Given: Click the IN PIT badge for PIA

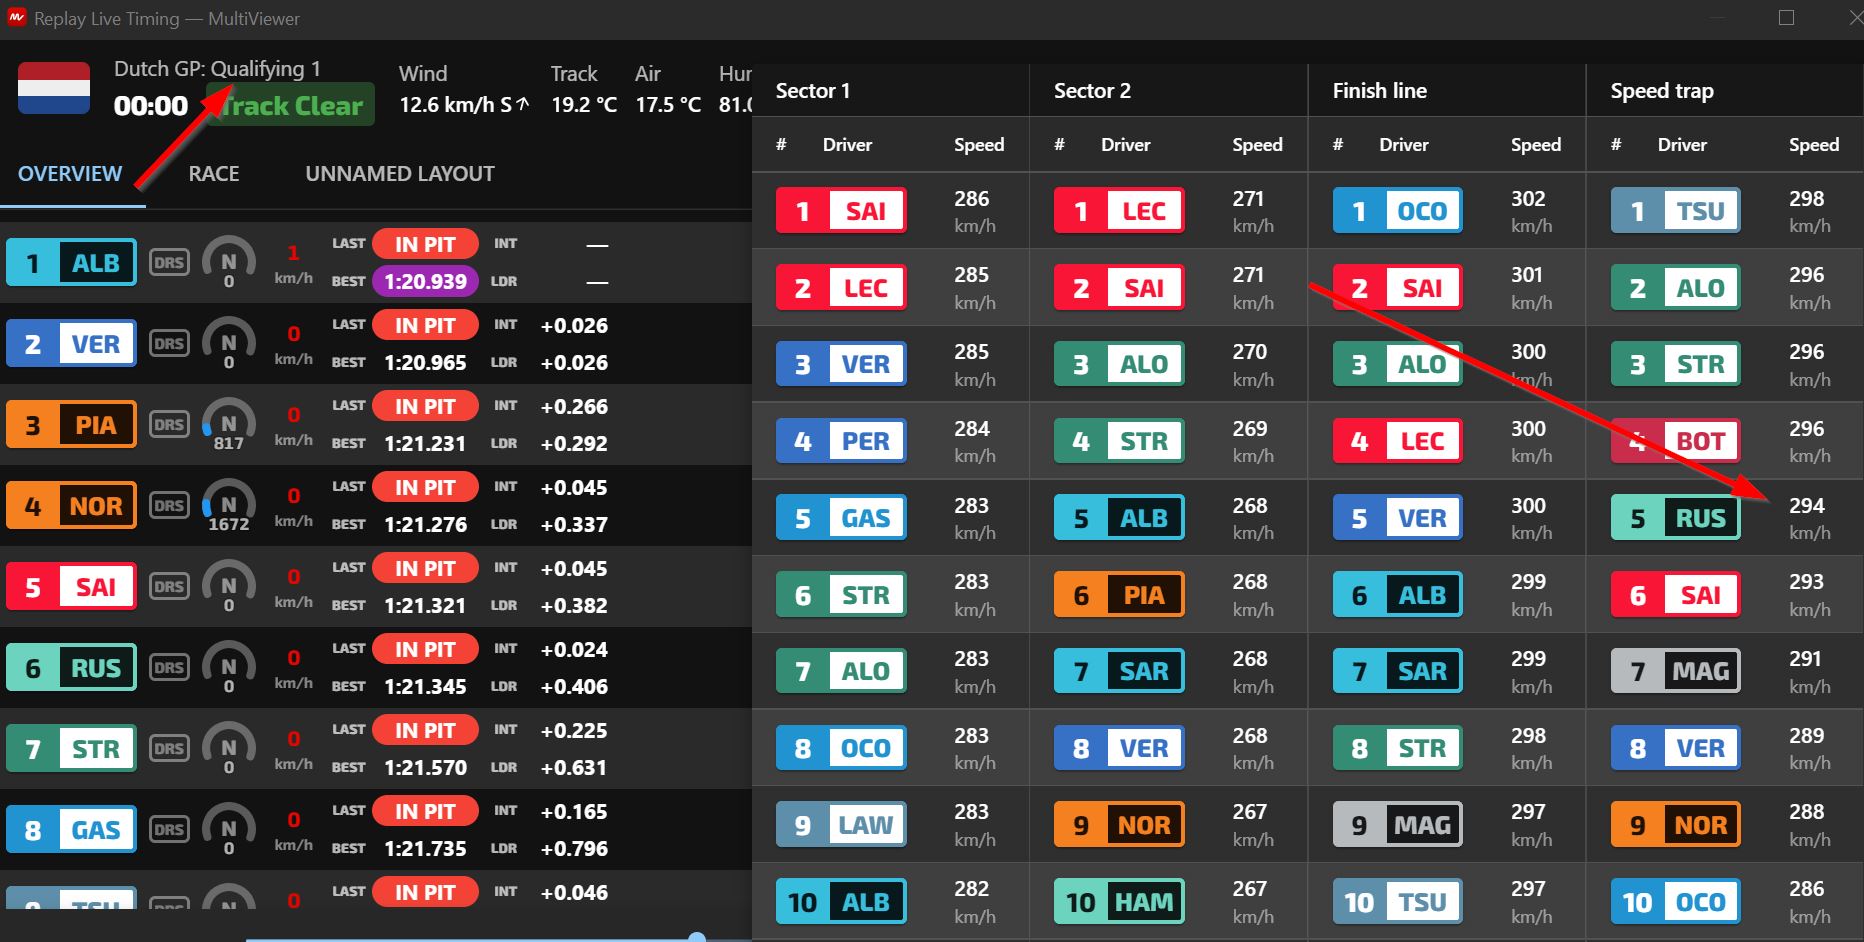Looking at the screenshot, I should [424, 406].
